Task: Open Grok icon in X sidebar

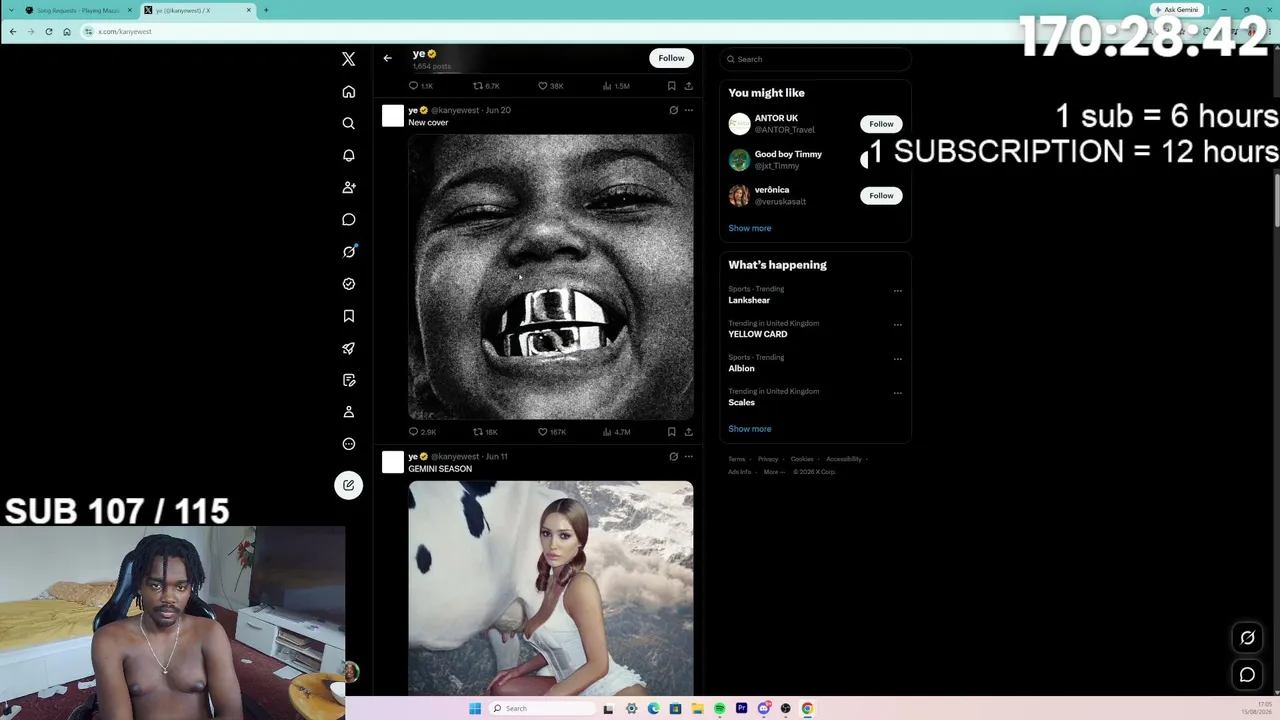Action: pyautogui.click(x=348, y=252)
